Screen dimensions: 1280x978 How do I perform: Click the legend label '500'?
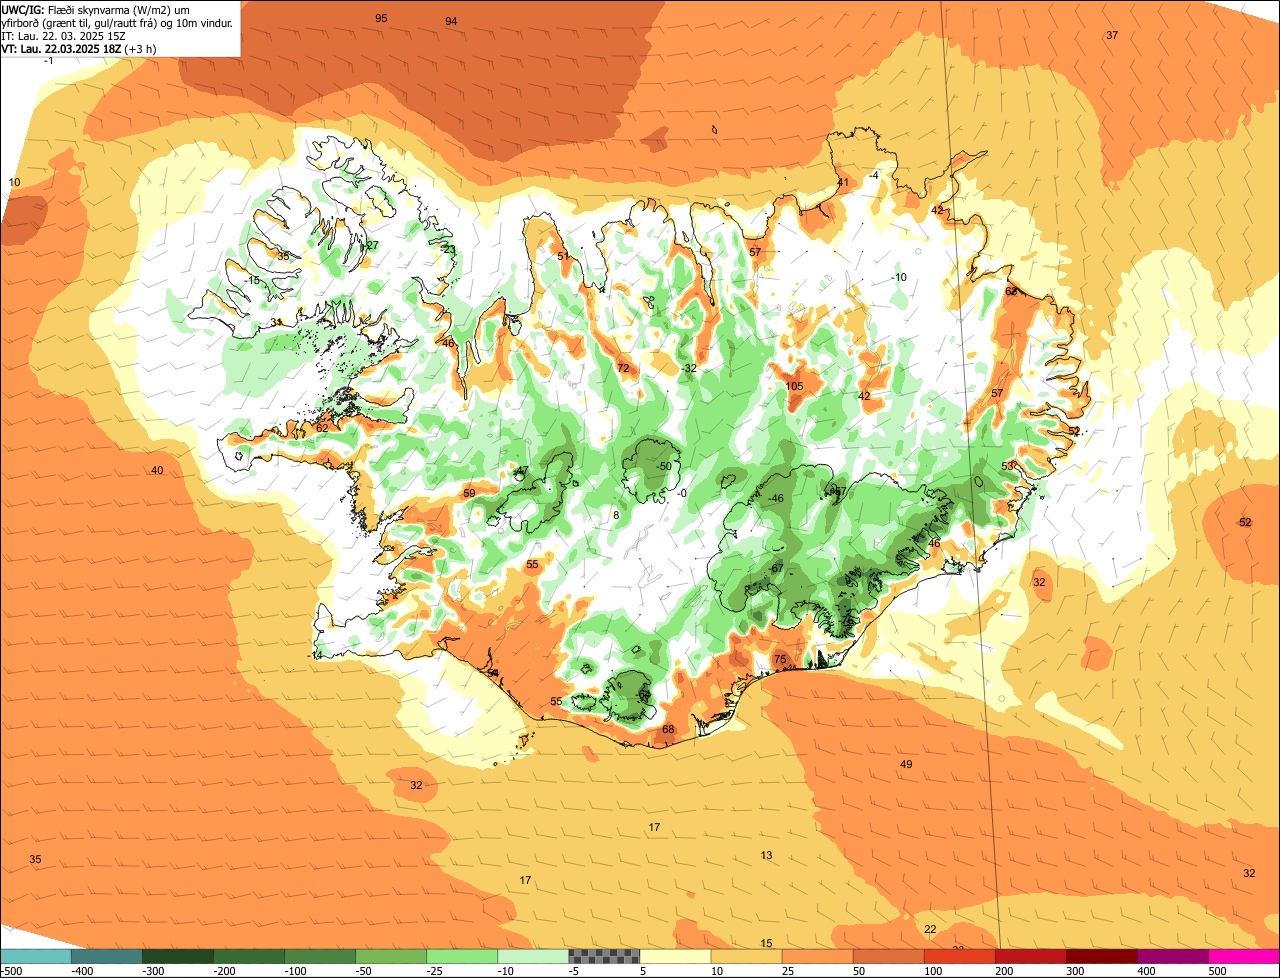pyautogui.click(x=1217, y=971)
